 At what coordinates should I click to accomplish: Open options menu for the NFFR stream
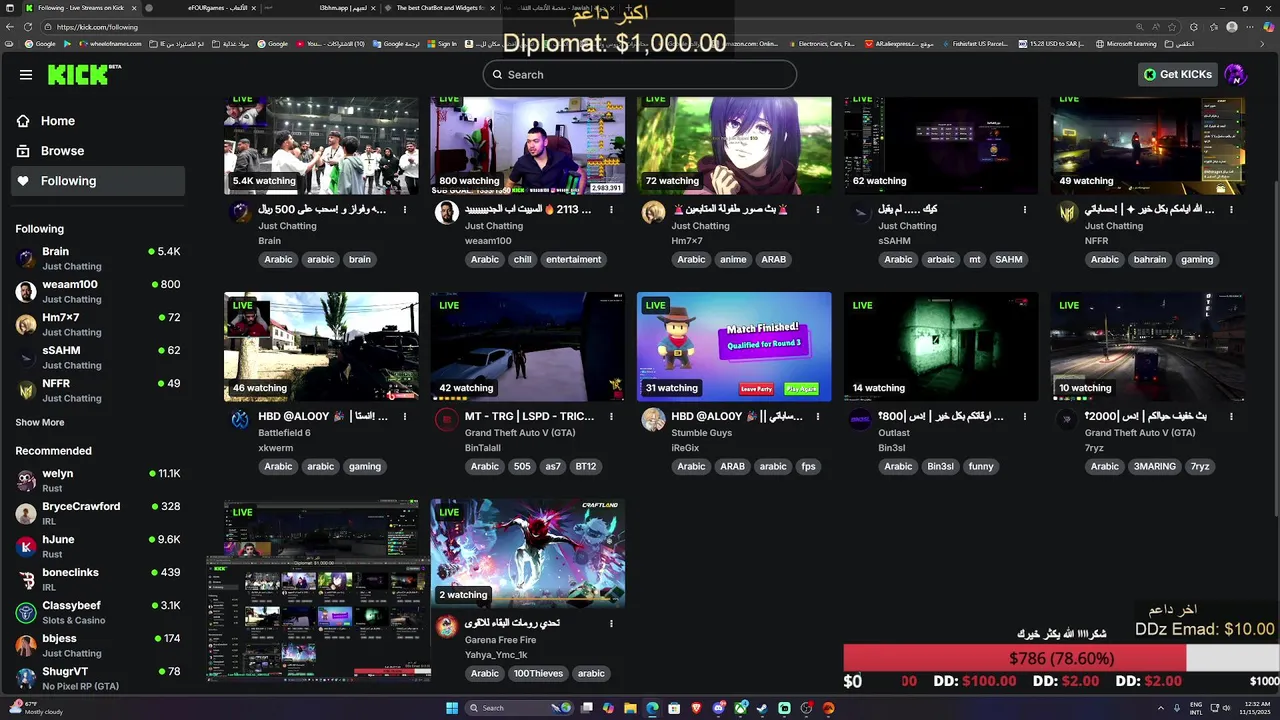click(x=1231, y=210)
